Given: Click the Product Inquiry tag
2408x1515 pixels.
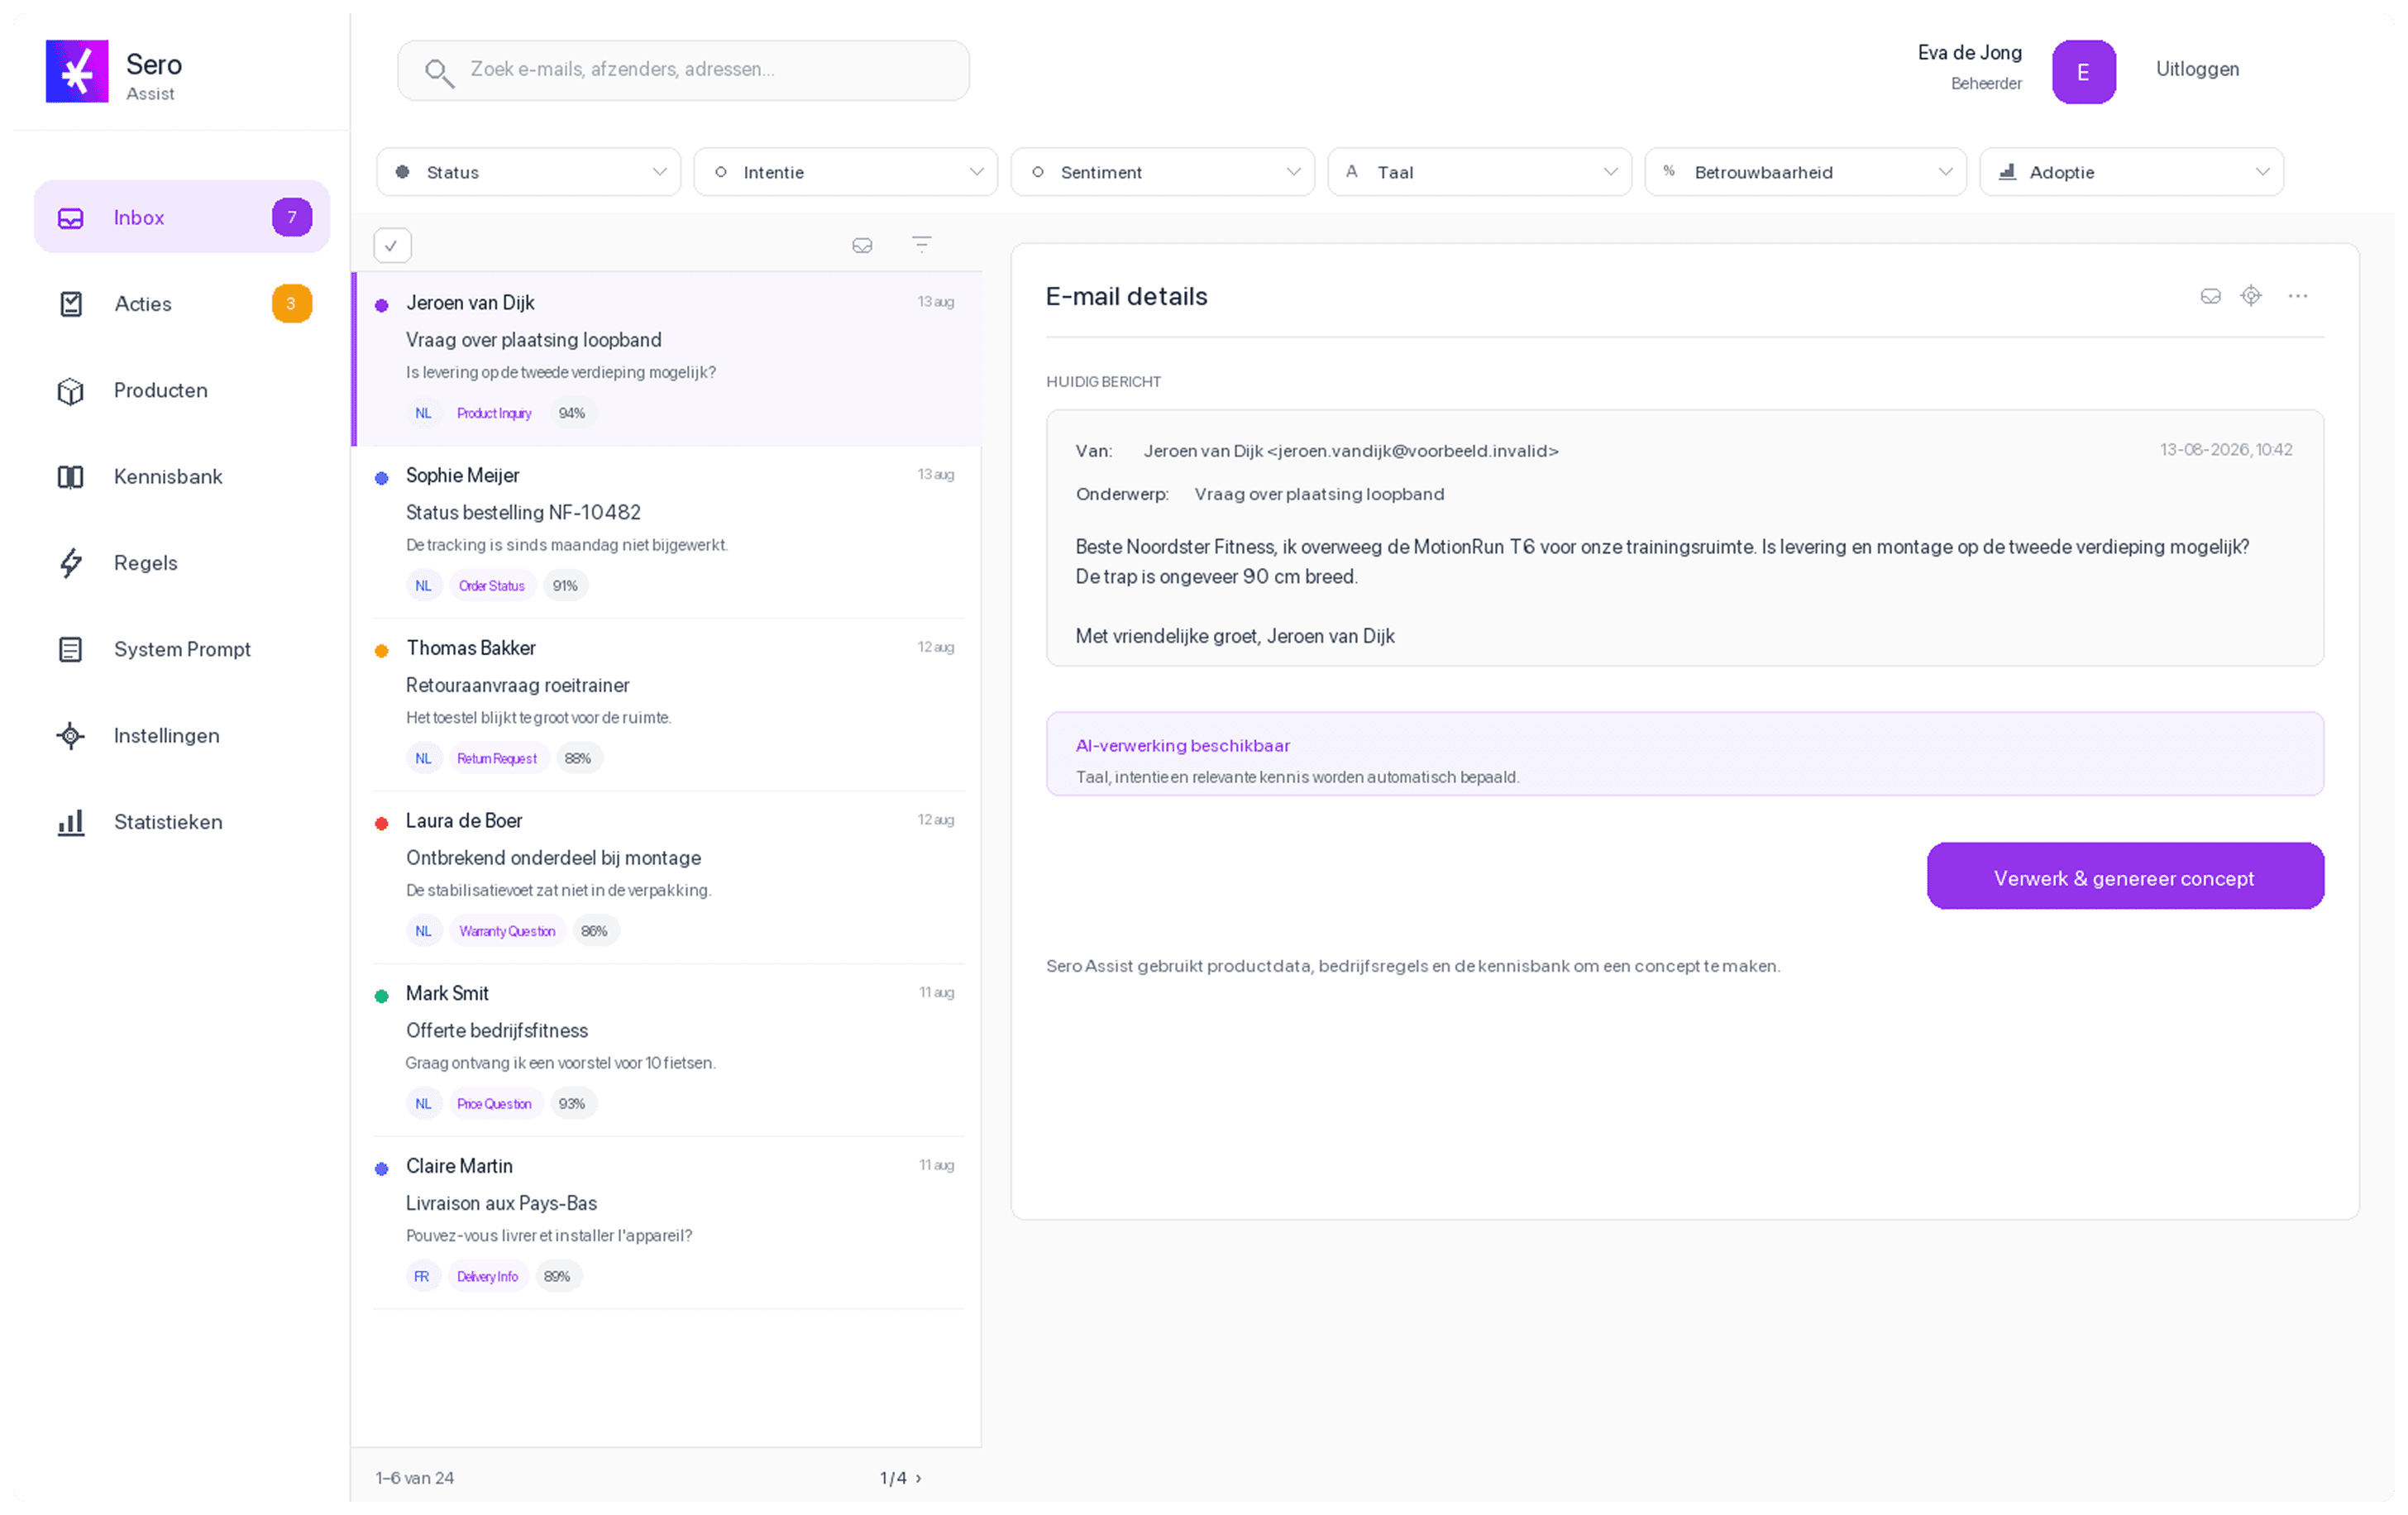Looking at the screenshot, I should pyautogui.click(x=494, y=413).
